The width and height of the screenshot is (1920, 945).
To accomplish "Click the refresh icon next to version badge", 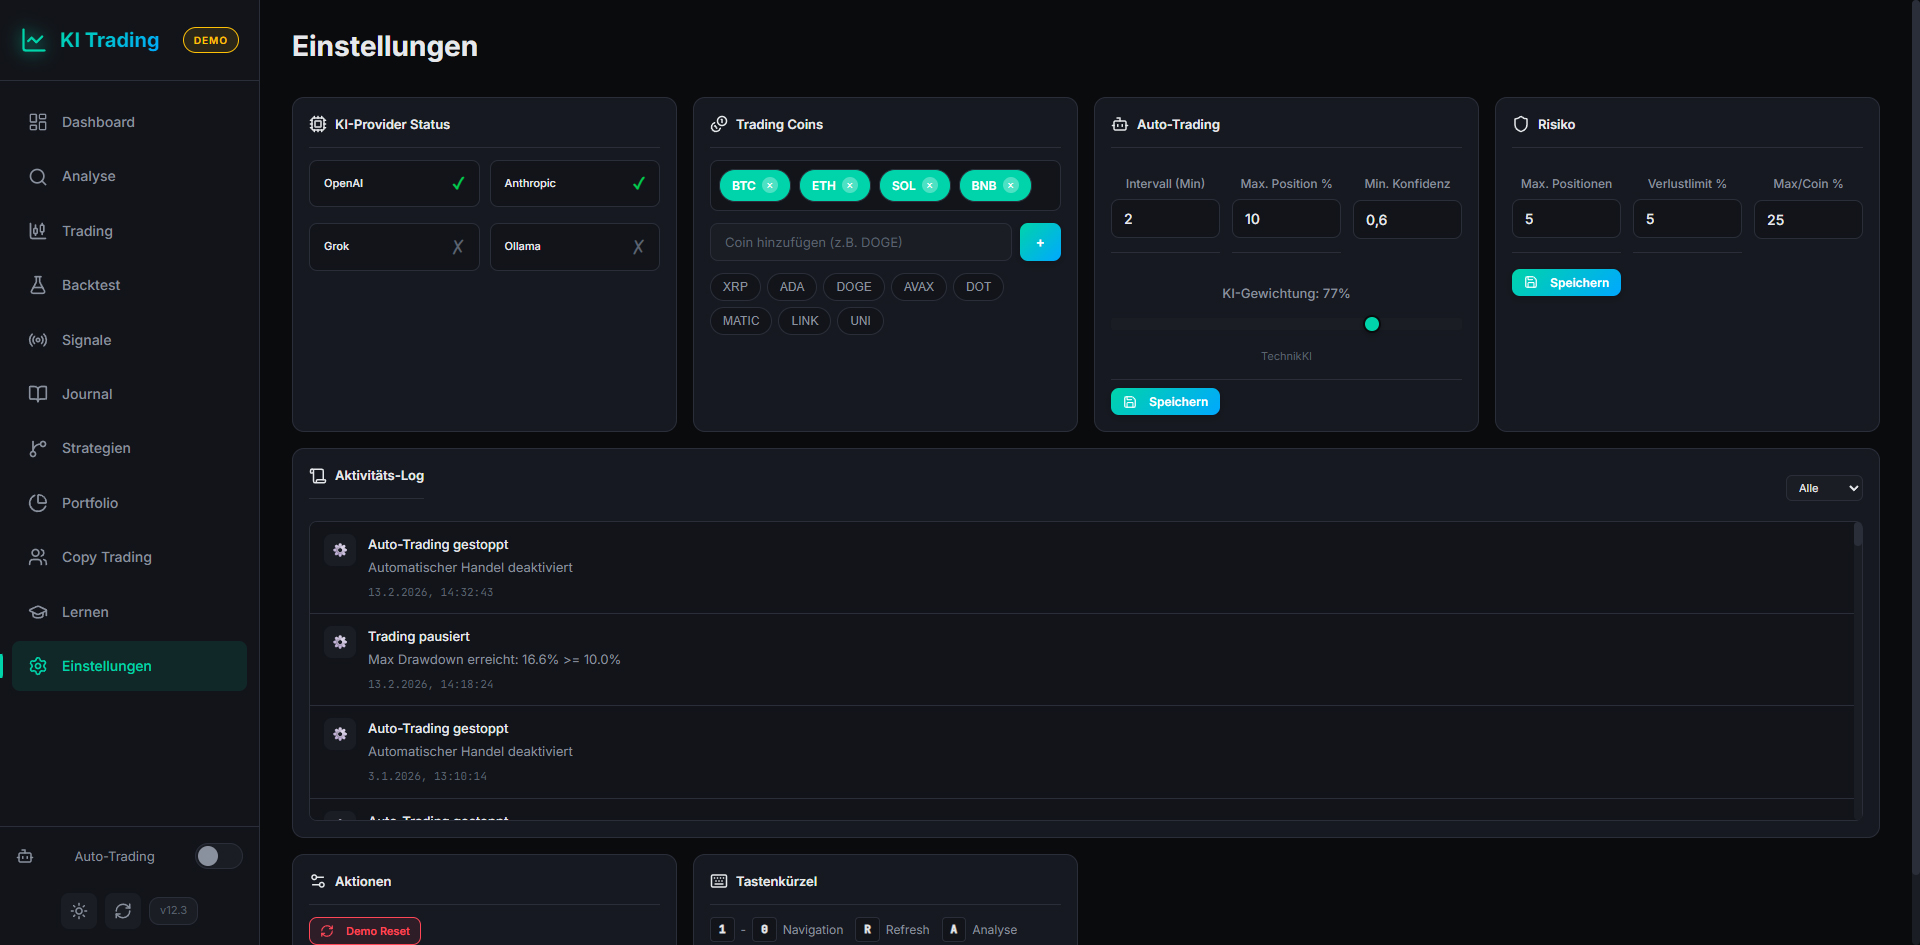I will pos(123,911).
